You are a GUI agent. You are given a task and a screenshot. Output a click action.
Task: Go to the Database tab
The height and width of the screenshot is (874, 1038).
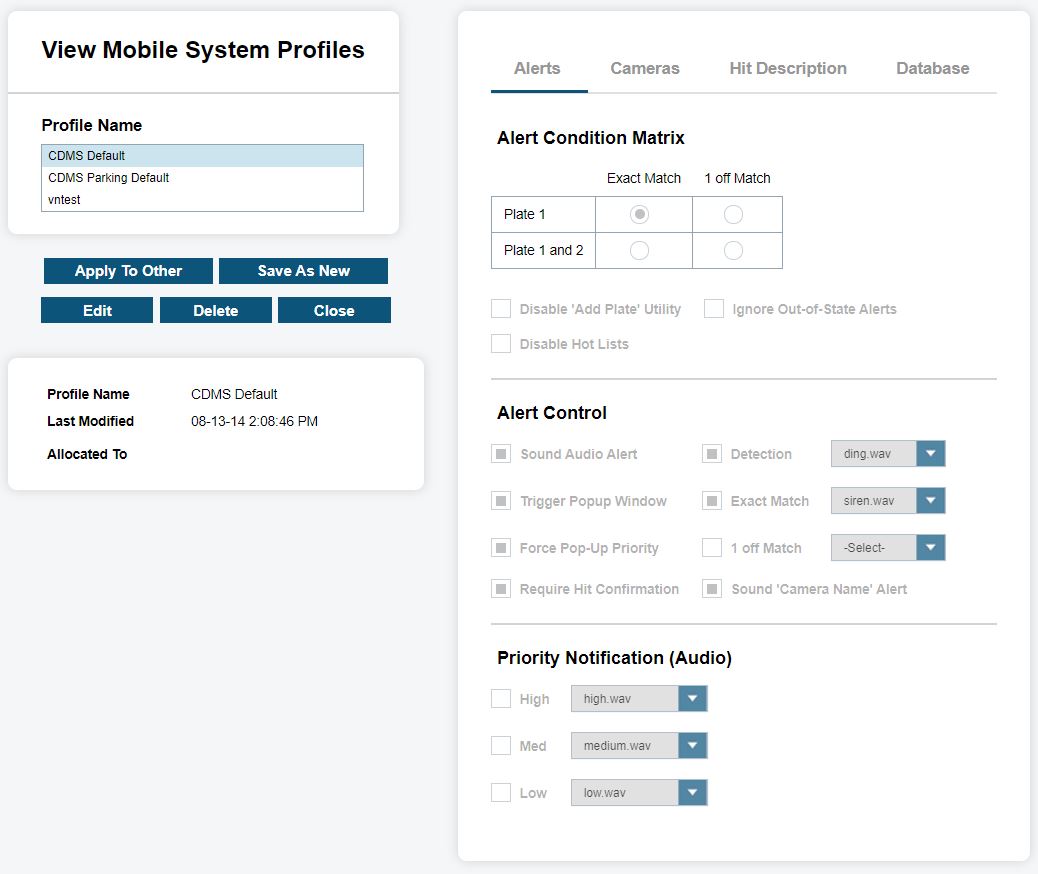click(932, 69)
